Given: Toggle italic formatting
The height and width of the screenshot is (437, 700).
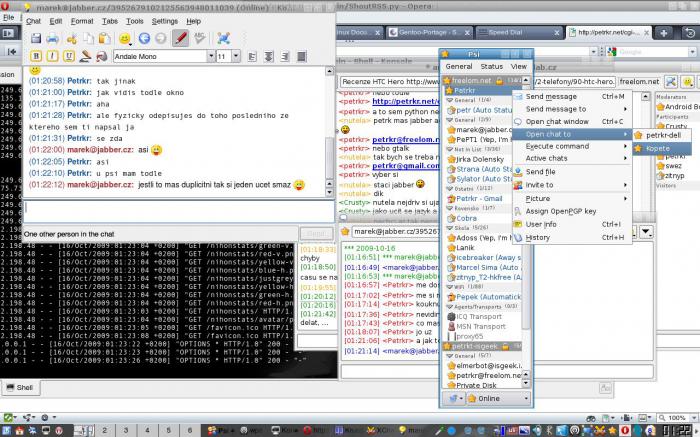Looking at the screenshot, I should (52, 56).
